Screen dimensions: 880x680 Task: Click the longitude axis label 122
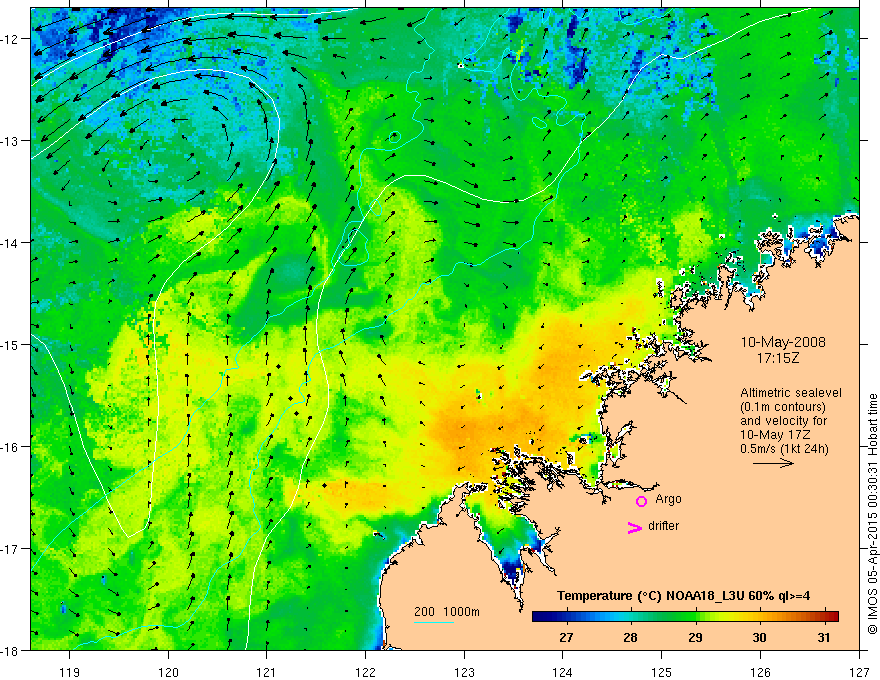click(365, 672)
